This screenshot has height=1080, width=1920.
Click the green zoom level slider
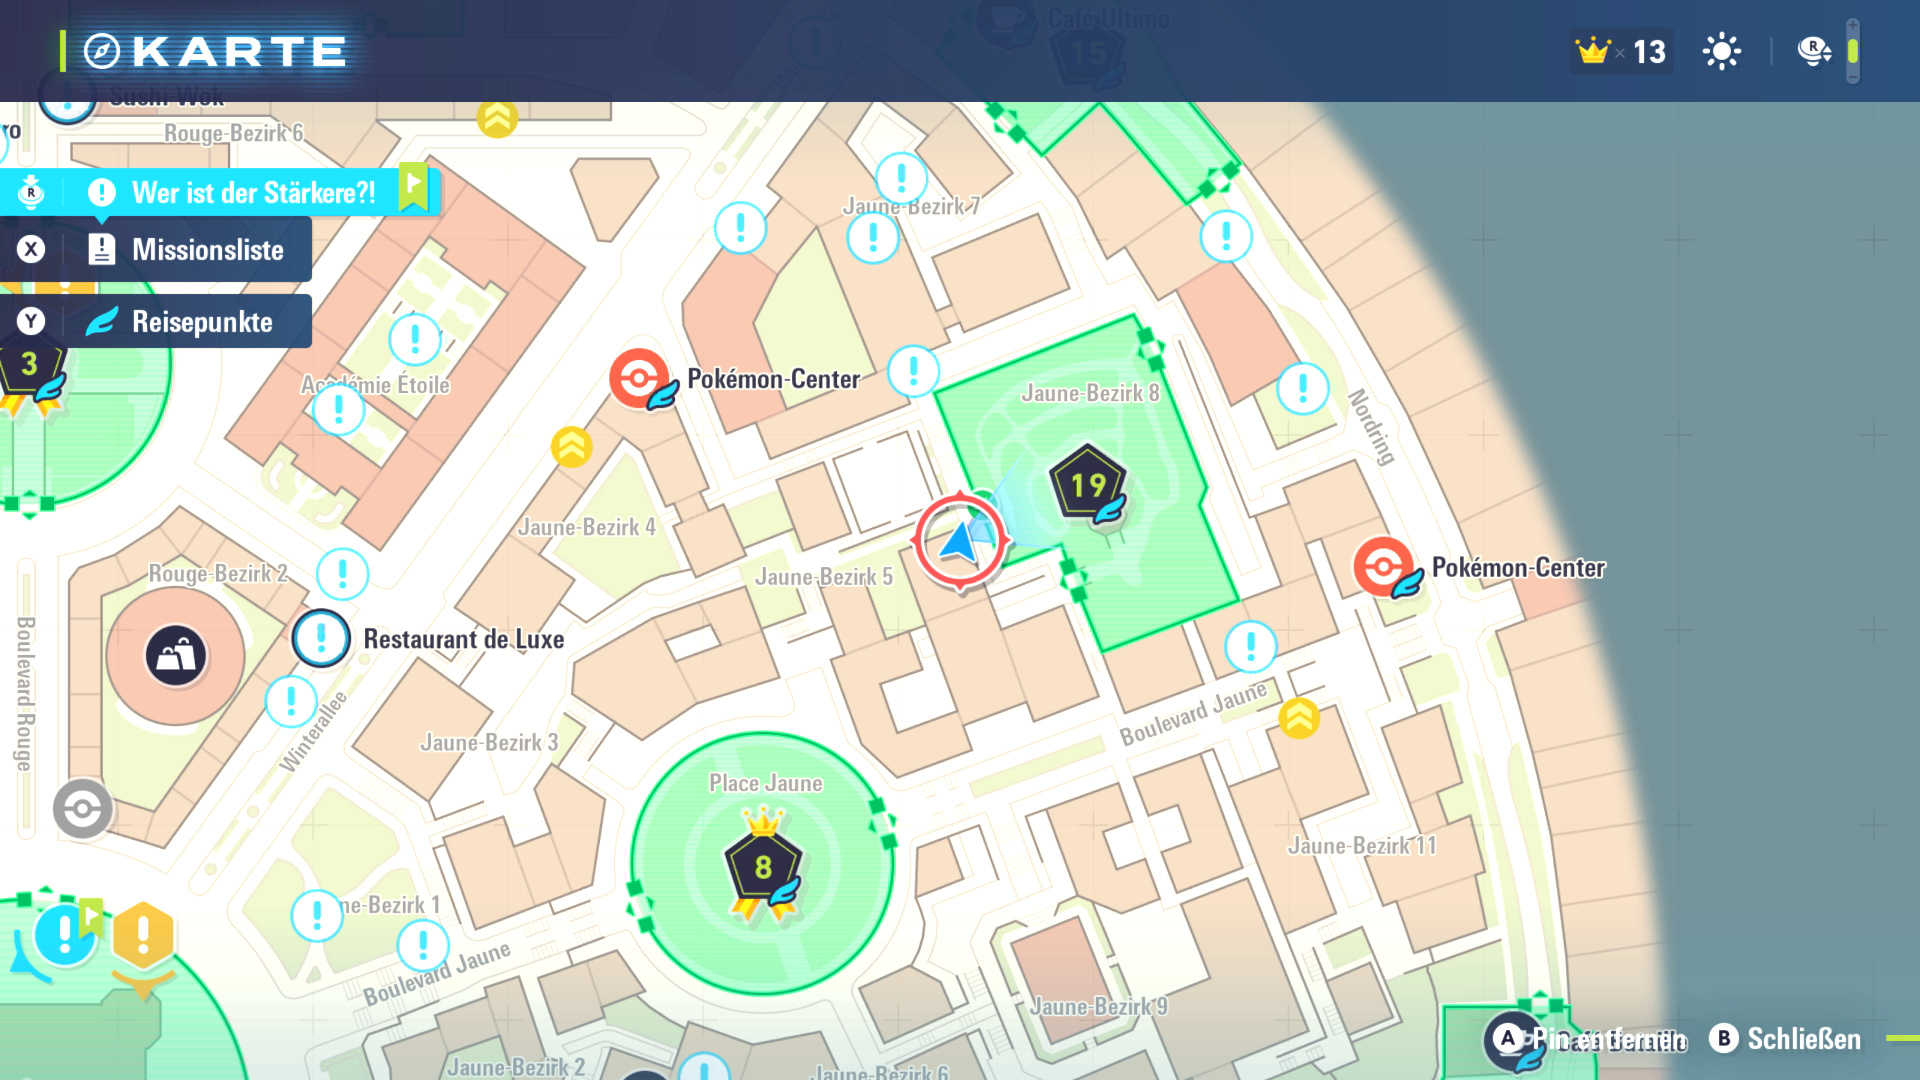coord(1852,51)
